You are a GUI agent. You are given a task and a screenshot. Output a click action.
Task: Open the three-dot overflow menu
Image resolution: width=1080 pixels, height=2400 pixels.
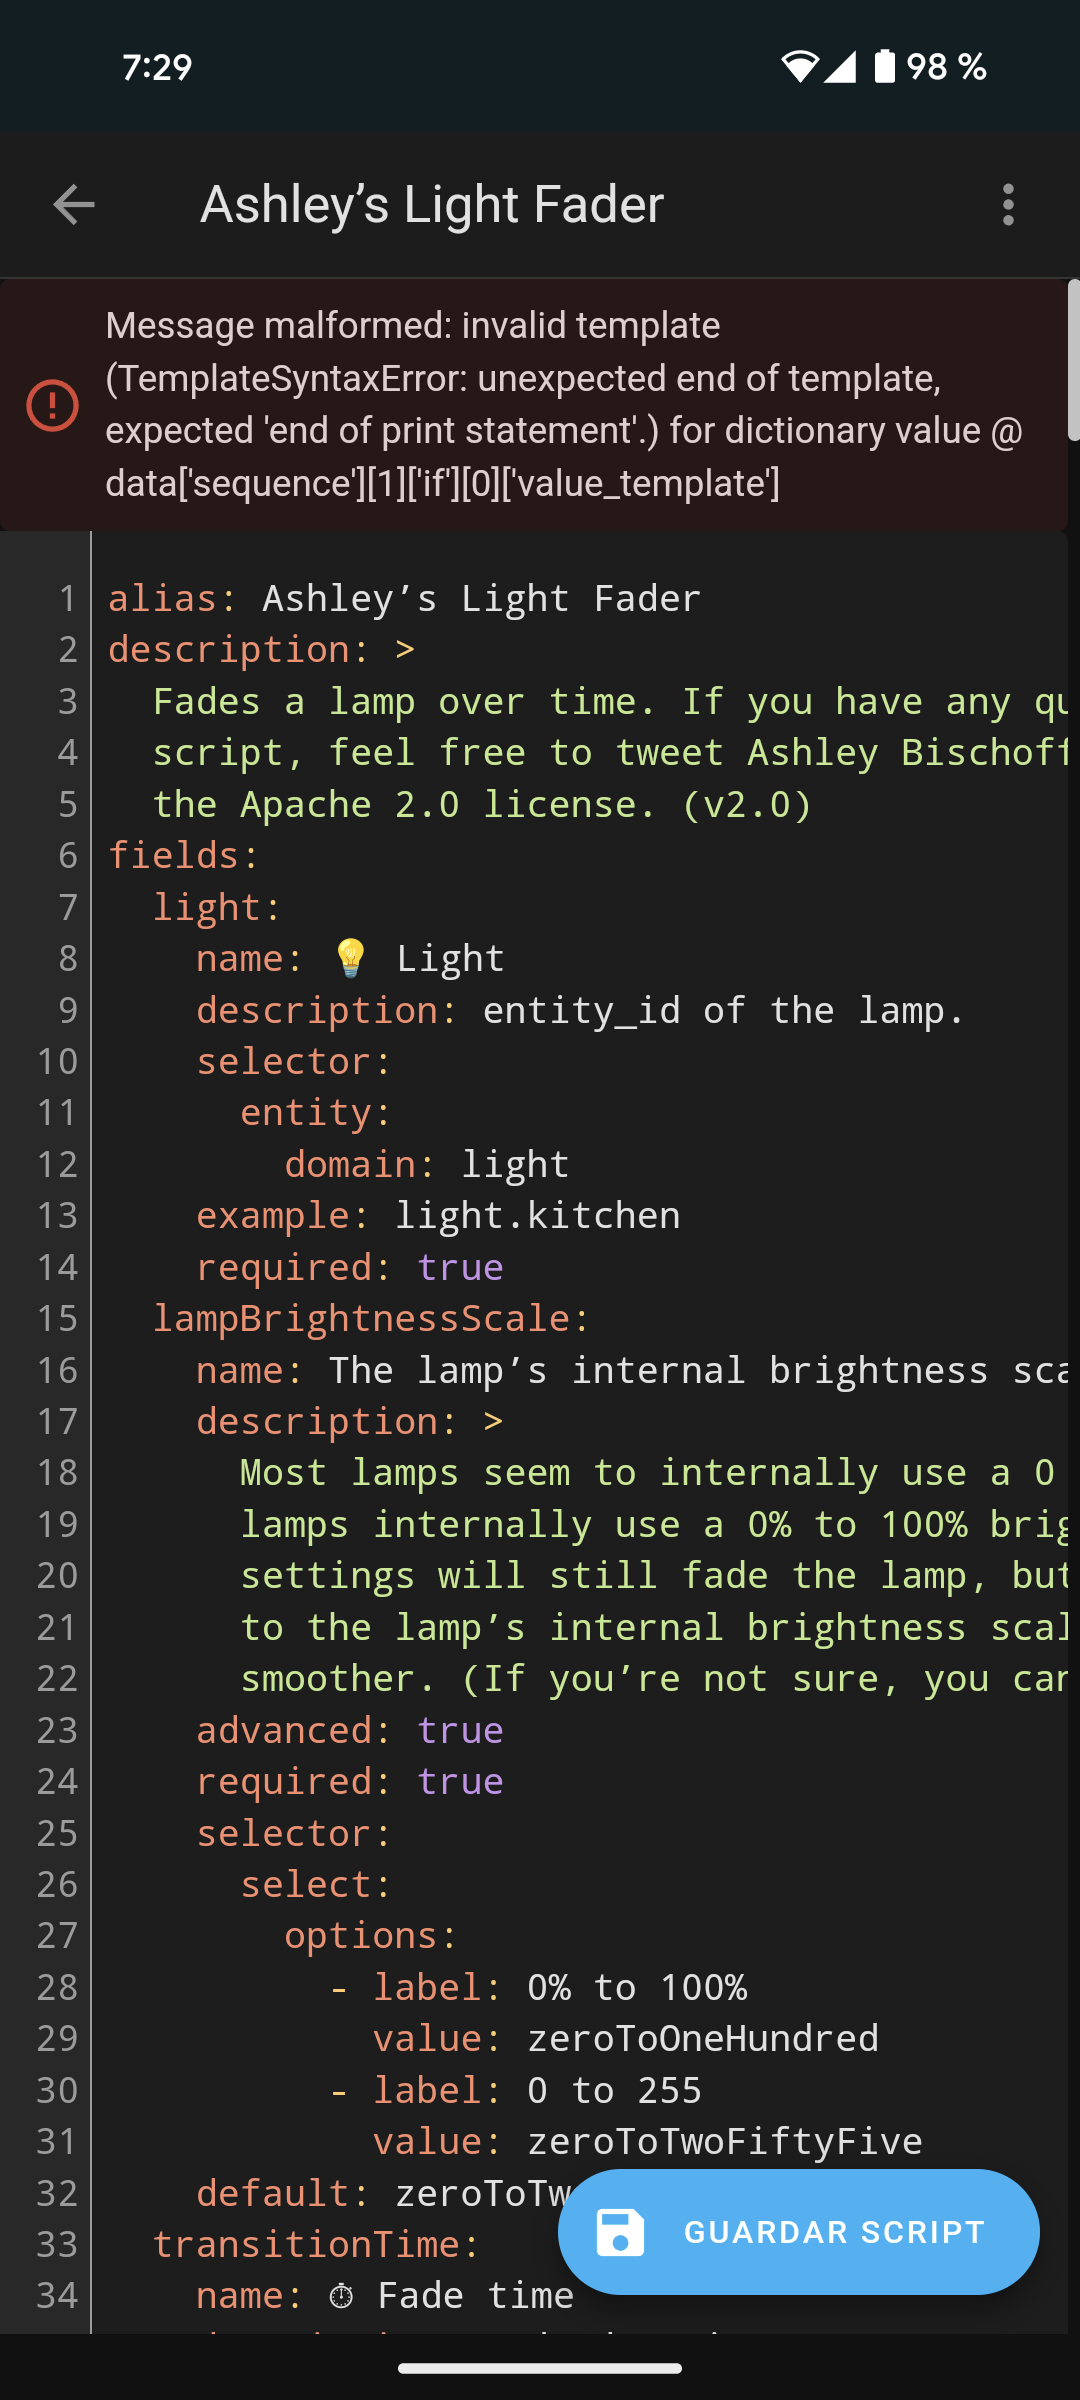point(1008,204)
